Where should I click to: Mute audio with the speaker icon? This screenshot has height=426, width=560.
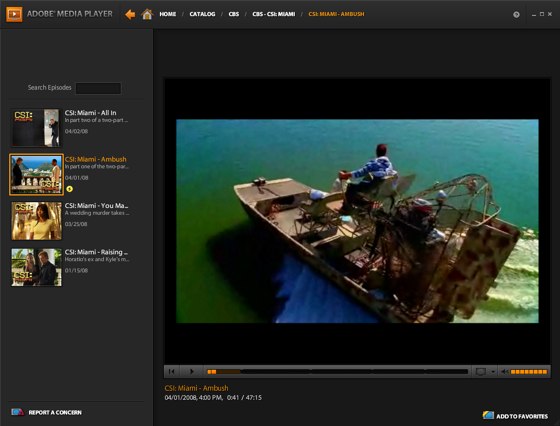504,372
